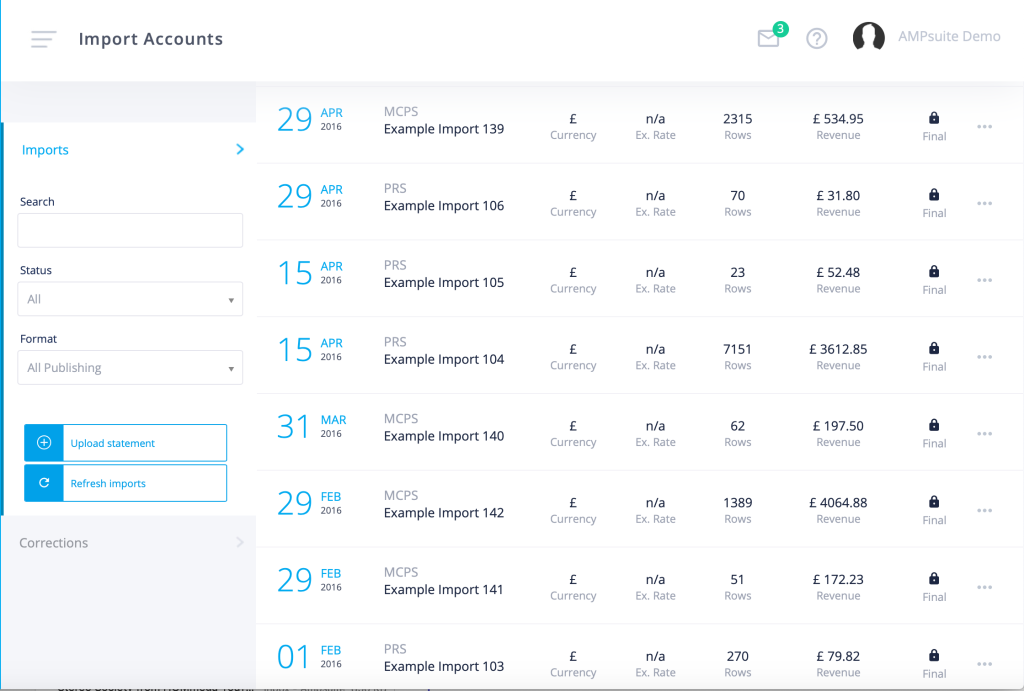Open the three-dot menu for Example Import 140
The width and height of the screenshot is (1024, 691).
coord(984,434)
